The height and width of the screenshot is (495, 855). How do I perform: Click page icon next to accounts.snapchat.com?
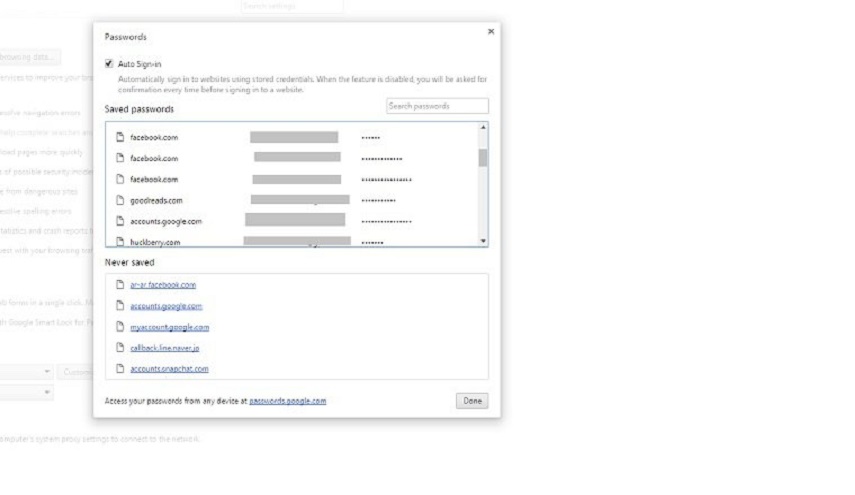(120, 369)
